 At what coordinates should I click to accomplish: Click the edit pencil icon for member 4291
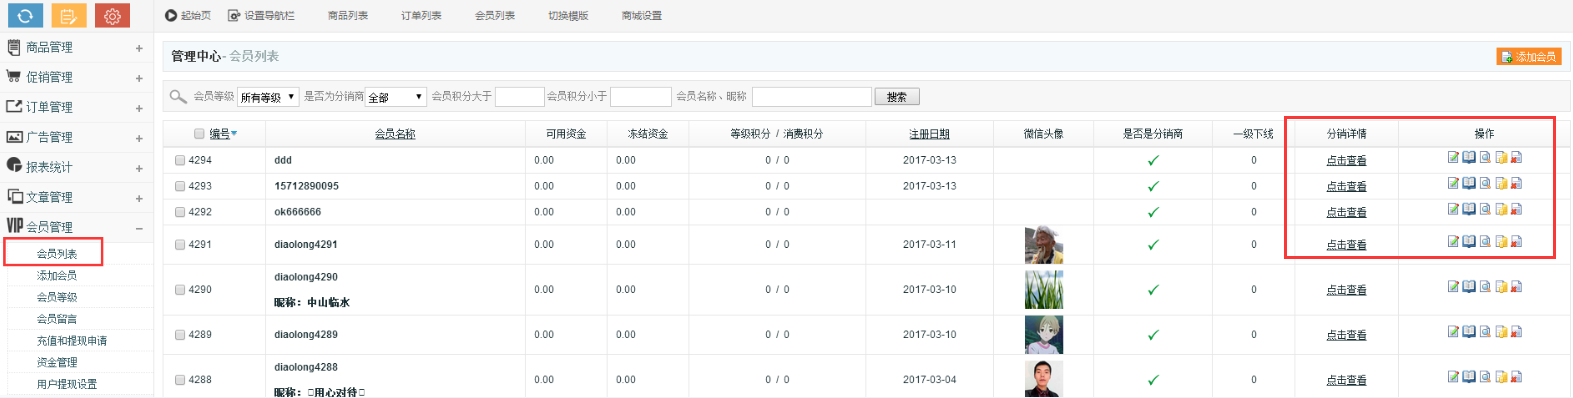1453,241
